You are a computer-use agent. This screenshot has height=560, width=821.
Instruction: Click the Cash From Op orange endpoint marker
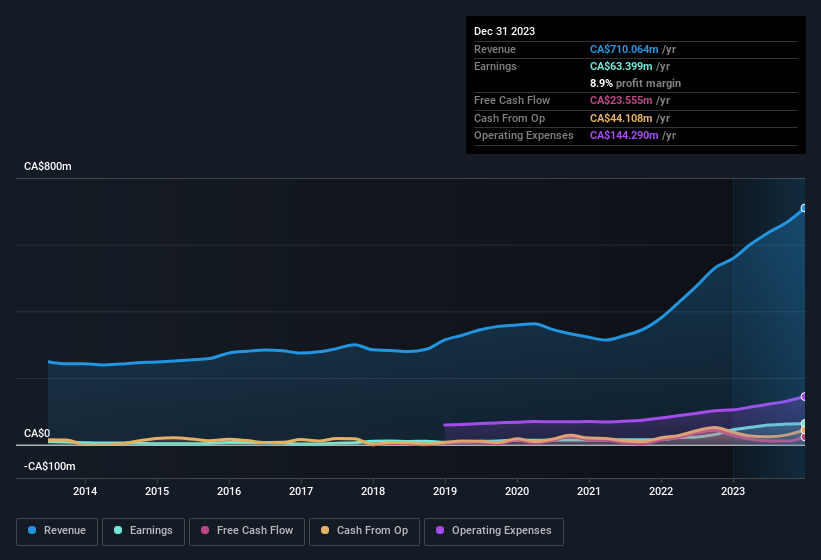click(x=804, y=430)
